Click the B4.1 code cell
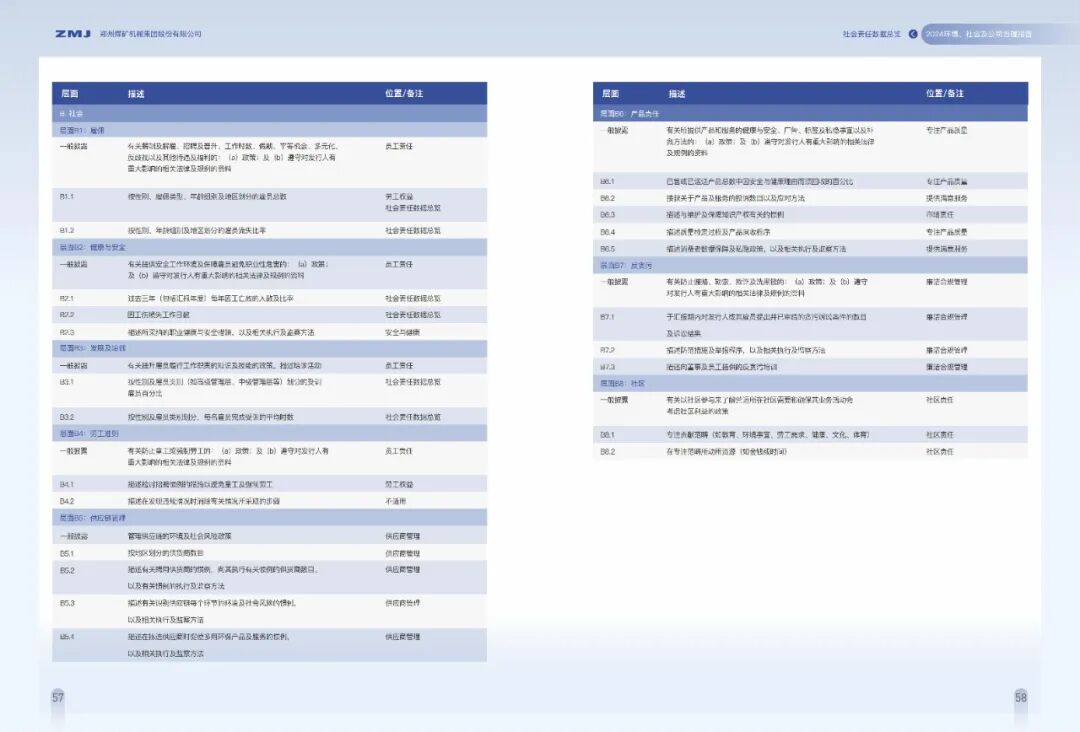 (x=67, y=485)
